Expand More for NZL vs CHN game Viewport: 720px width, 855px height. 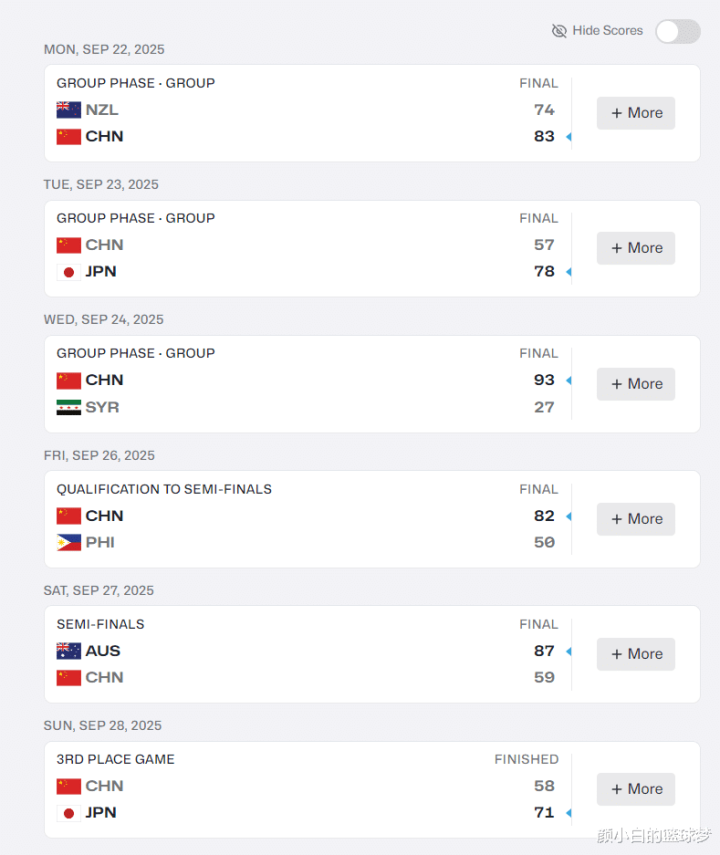coord(636,113)
